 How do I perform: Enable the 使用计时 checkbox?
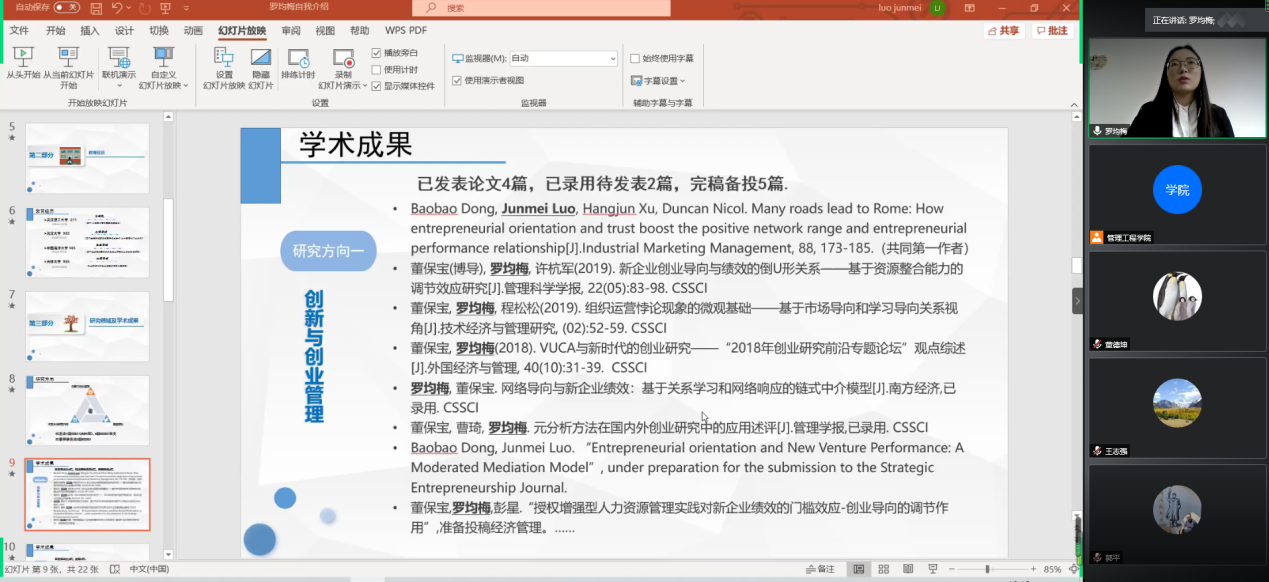coord(376,70)
